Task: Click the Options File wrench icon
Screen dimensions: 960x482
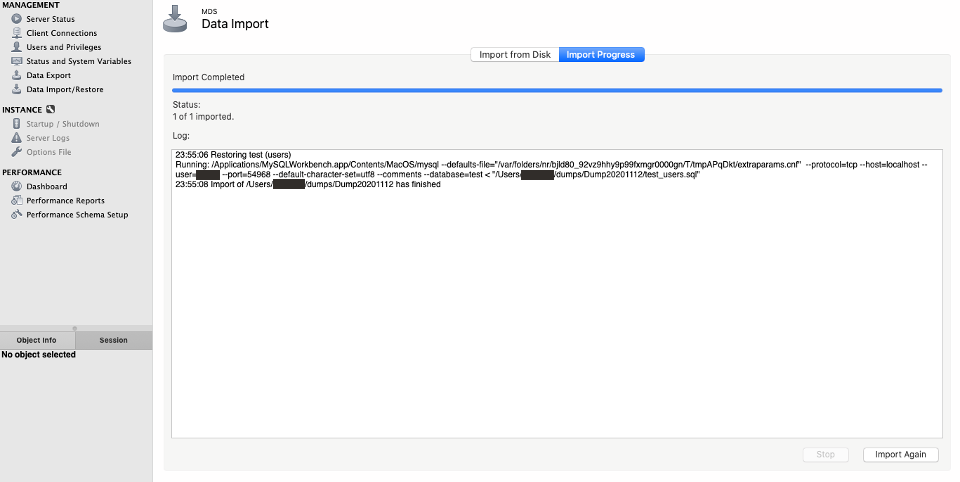Action: (x=16, y=152)
